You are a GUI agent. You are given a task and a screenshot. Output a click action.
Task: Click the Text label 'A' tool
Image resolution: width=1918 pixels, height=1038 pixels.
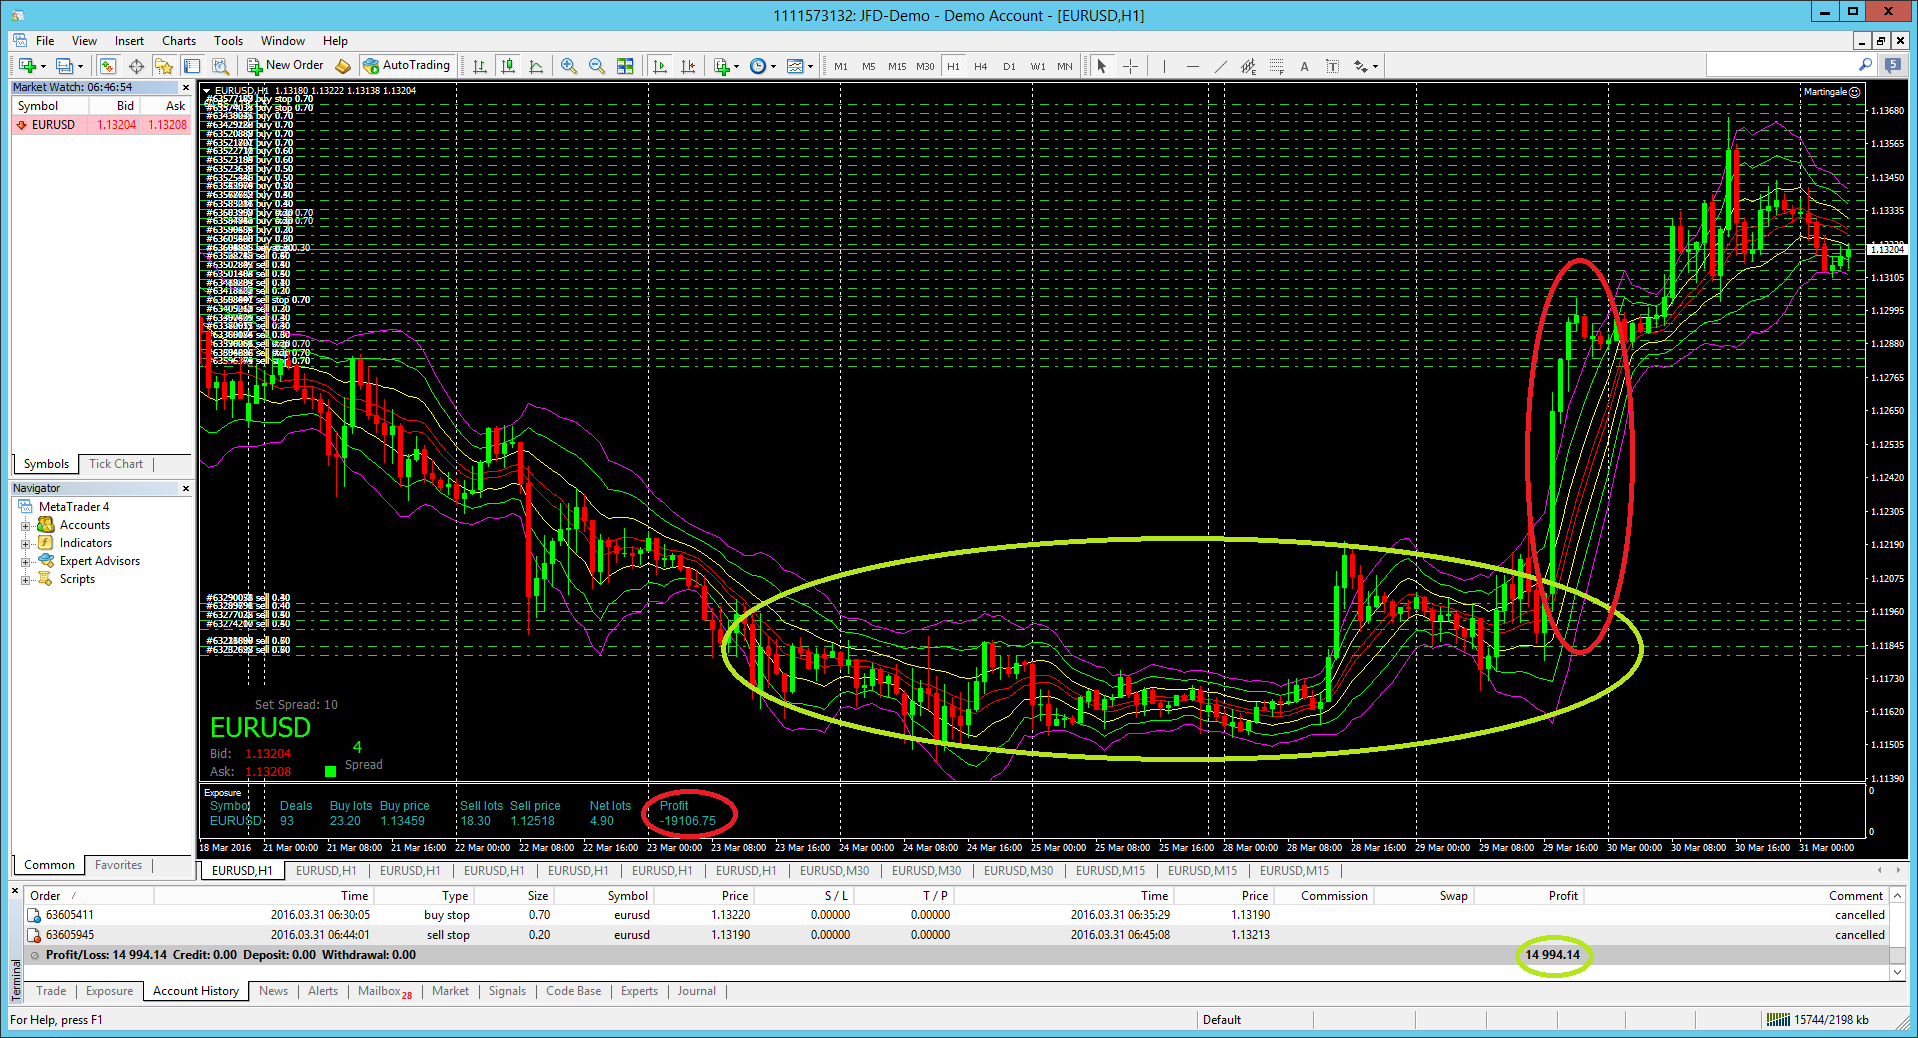(1304, 66)
